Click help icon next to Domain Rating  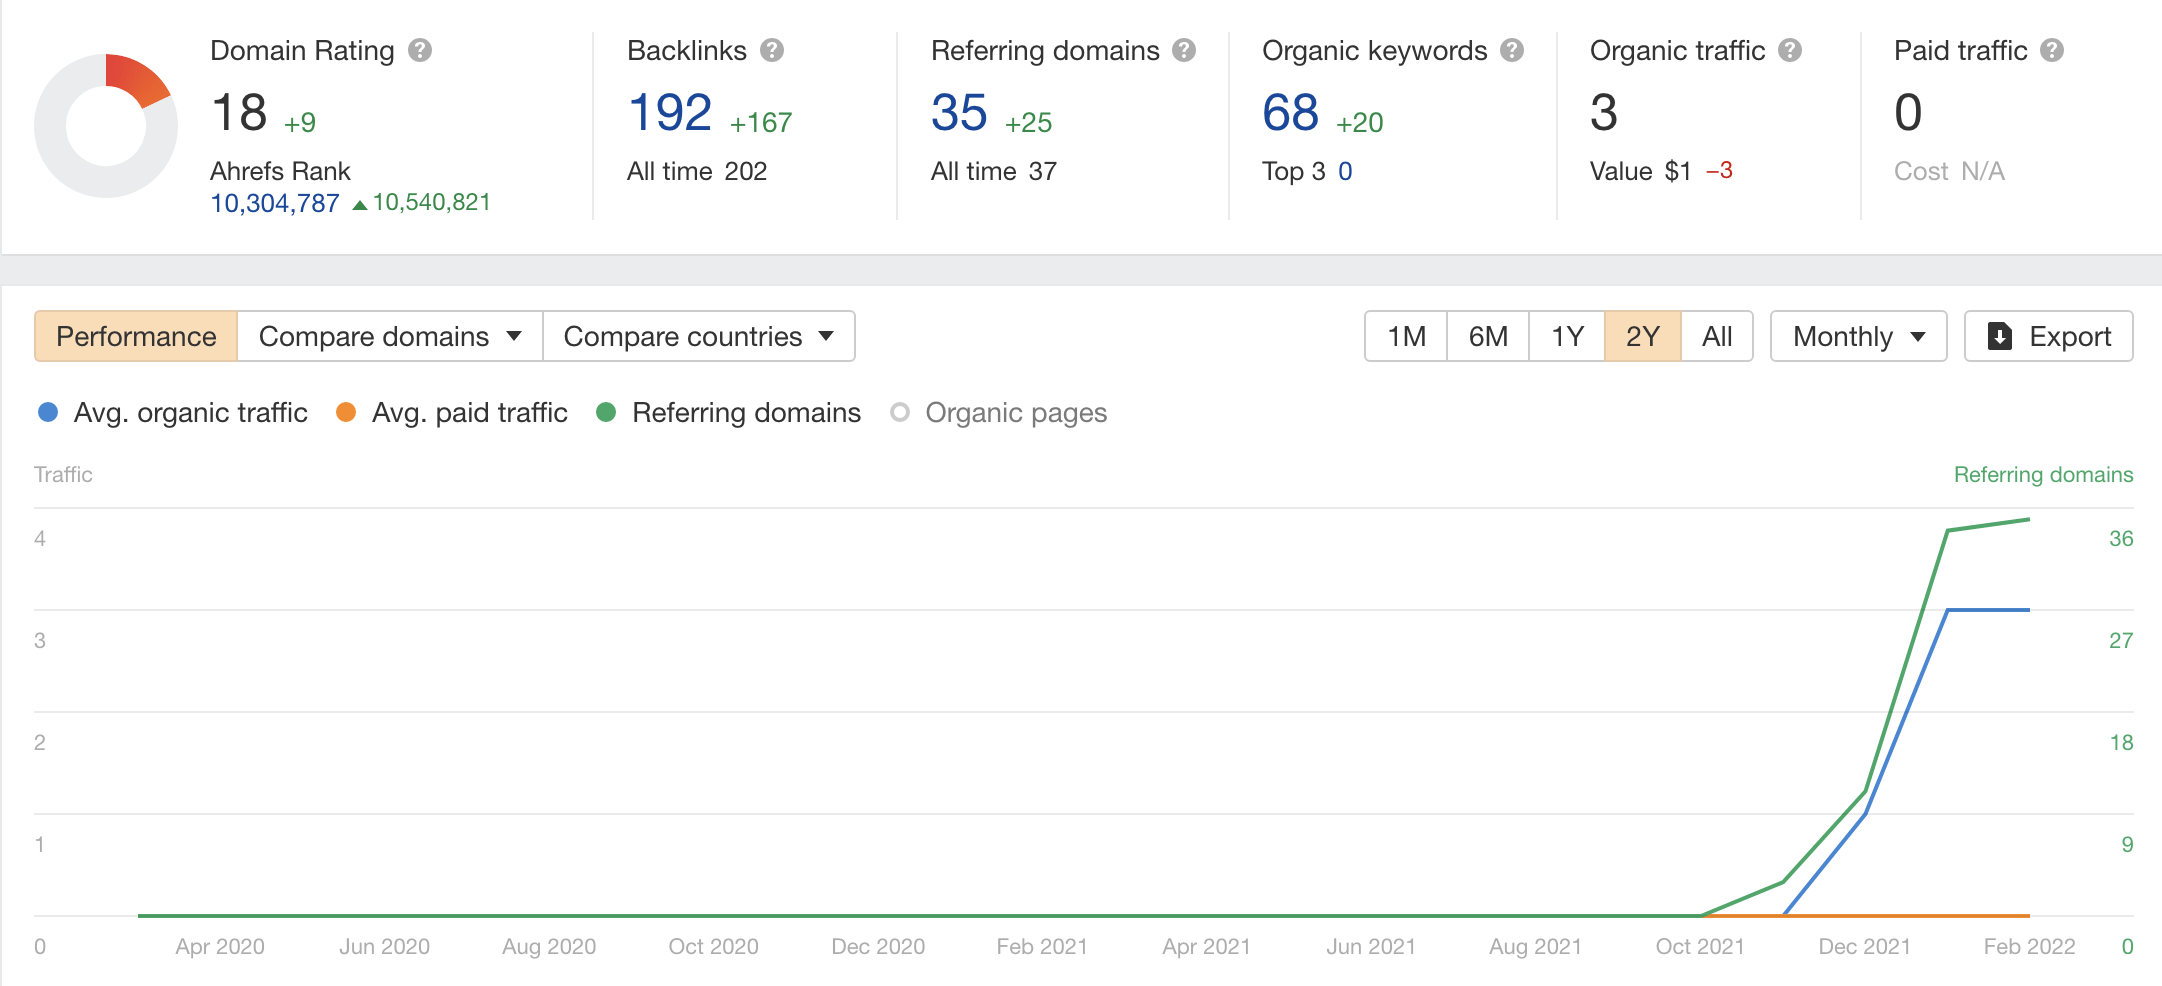pyautogui.click(x=420, y=50)
